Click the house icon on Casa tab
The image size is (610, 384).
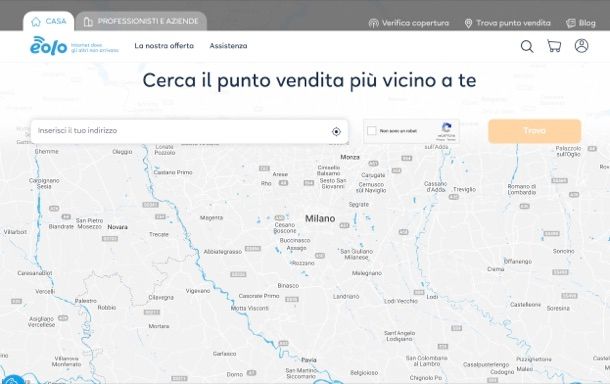click(x=36, y=21)
